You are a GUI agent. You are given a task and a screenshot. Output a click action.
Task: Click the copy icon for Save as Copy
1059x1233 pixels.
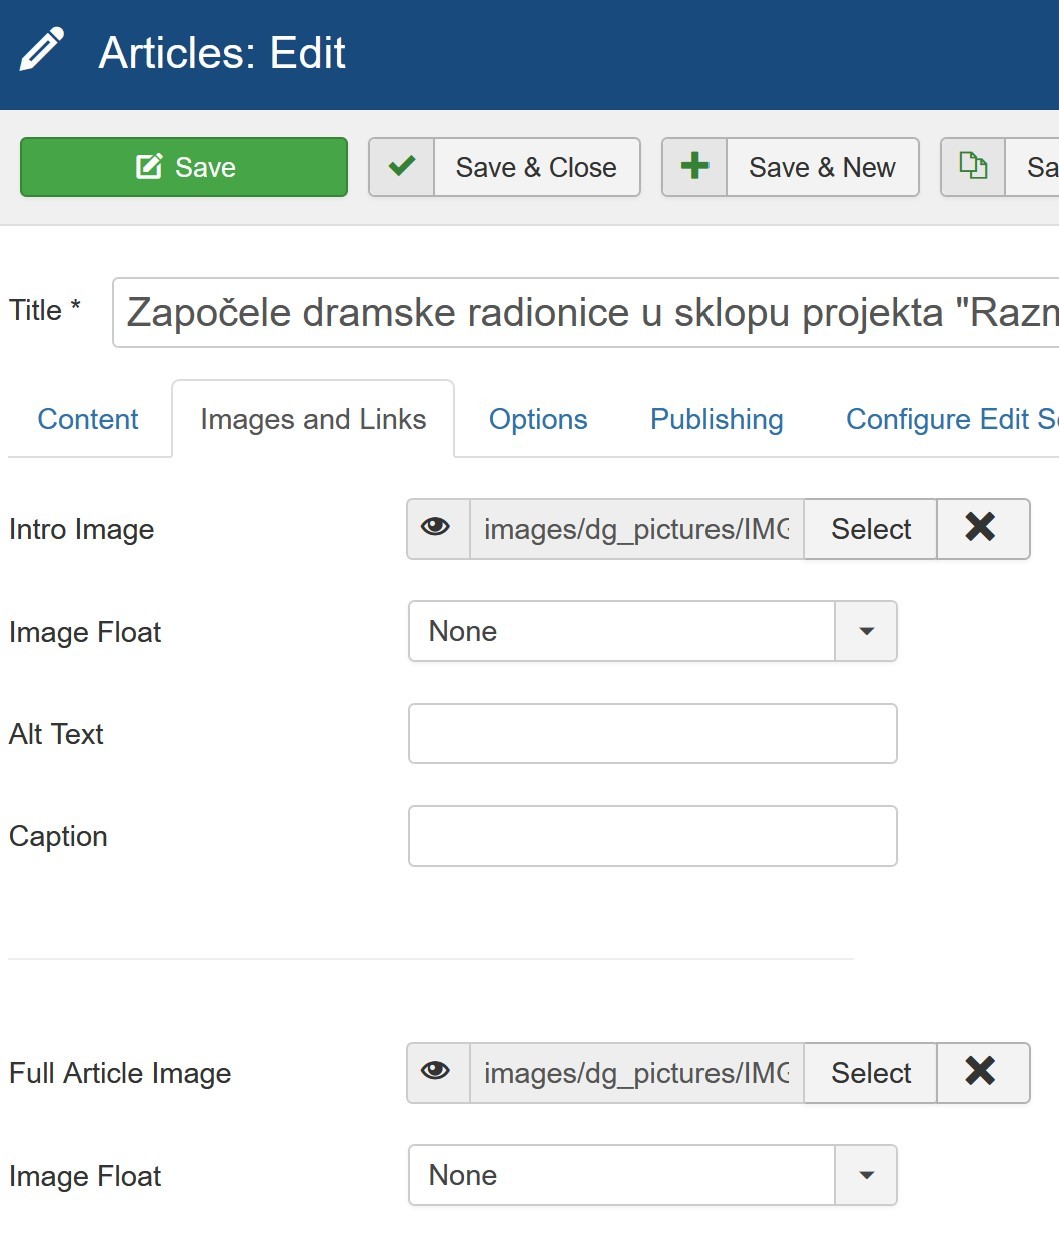973,167
